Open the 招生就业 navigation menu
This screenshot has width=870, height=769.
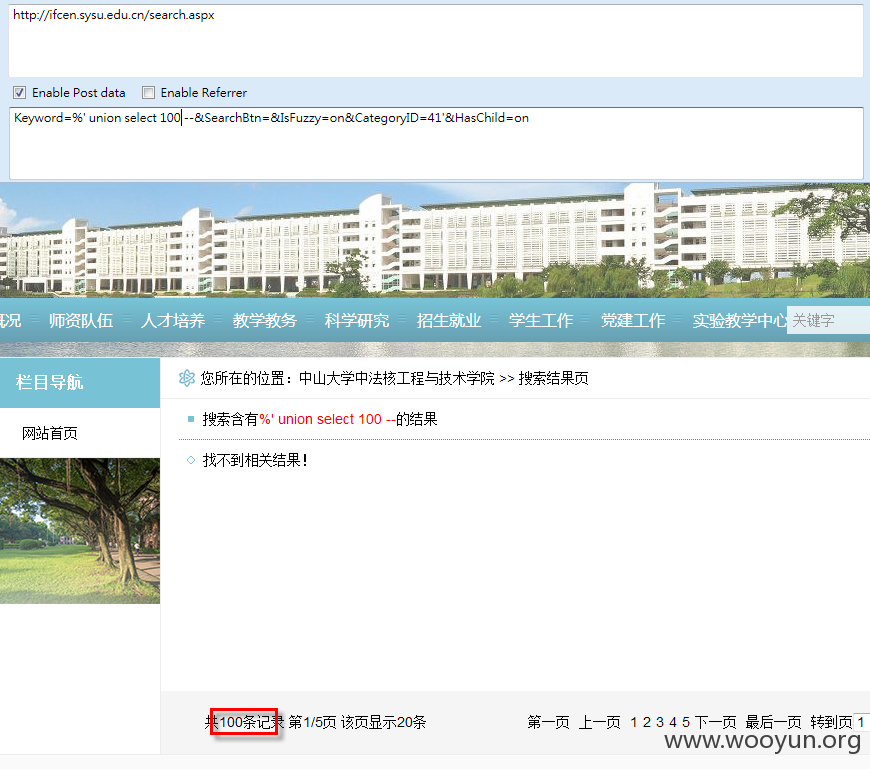[449, 320]
